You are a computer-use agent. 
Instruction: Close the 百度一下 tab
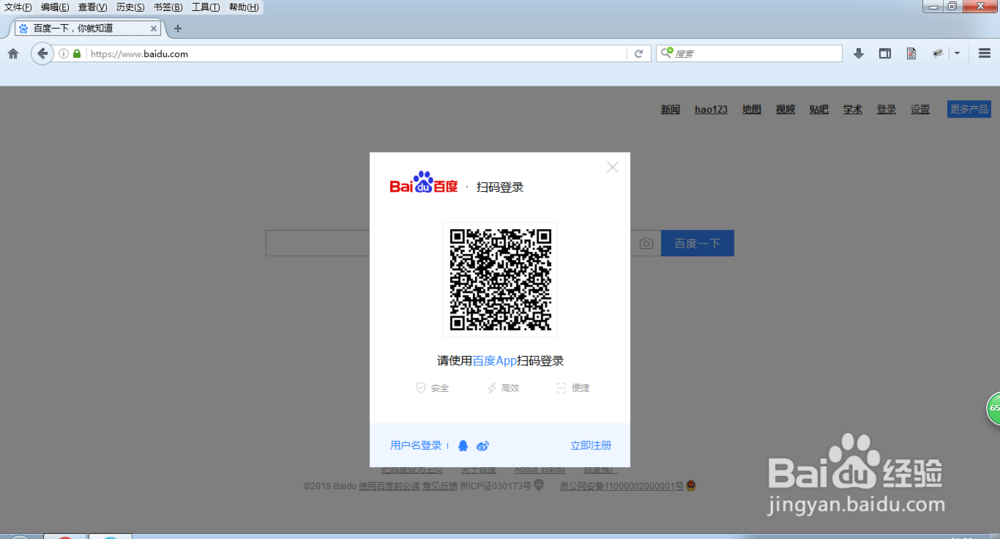(x=153, y=29)
